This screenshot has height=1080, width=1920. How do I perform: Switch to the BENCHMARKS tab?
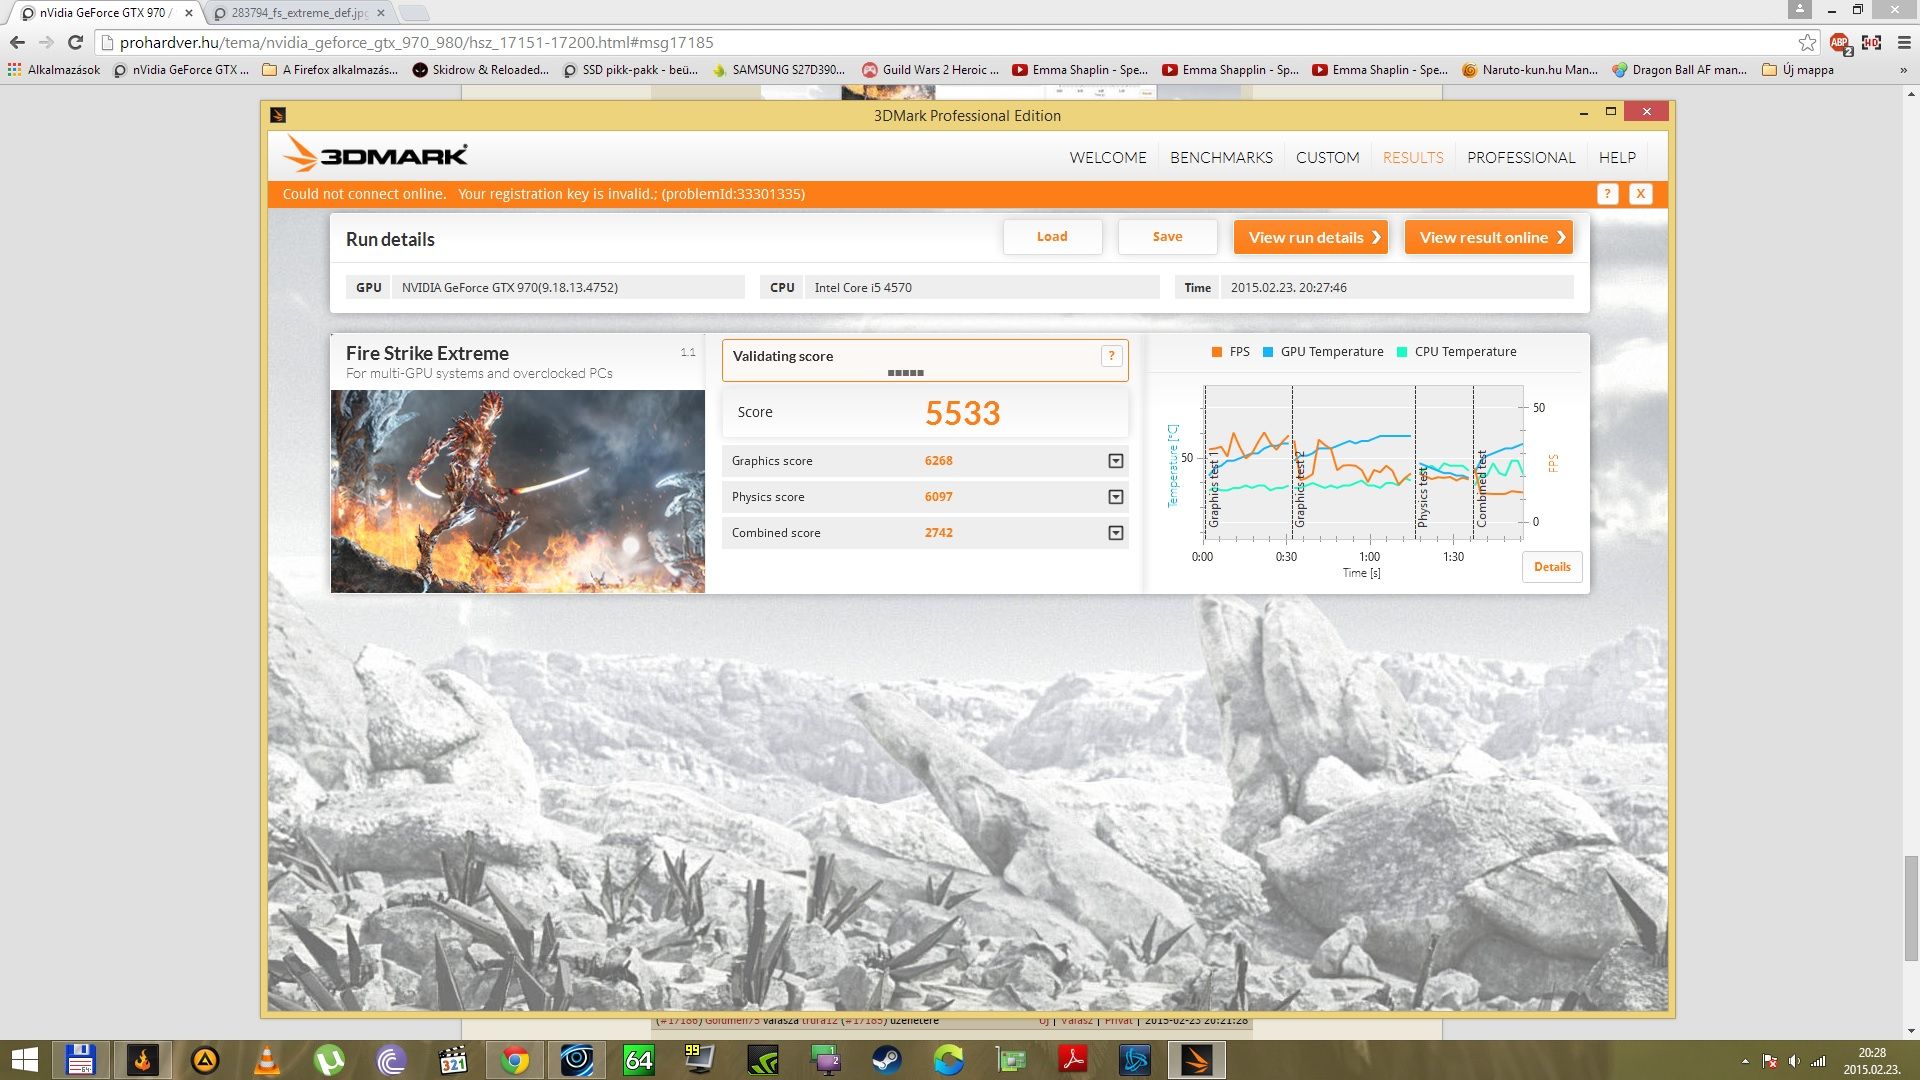click(1221, 158)
